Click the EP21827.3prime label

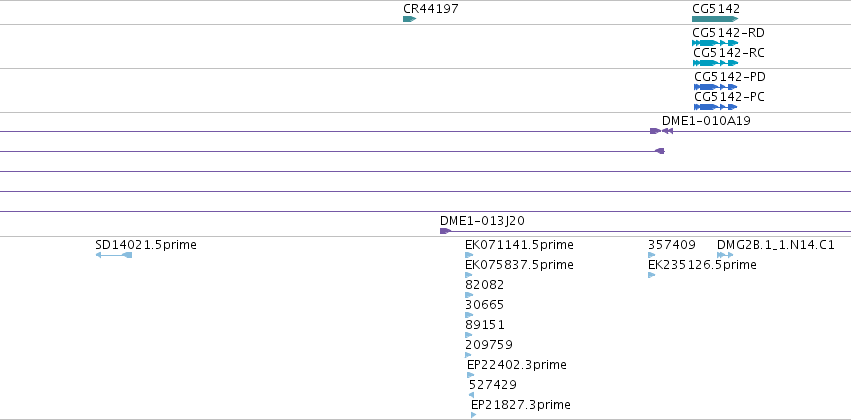[520, 405]
